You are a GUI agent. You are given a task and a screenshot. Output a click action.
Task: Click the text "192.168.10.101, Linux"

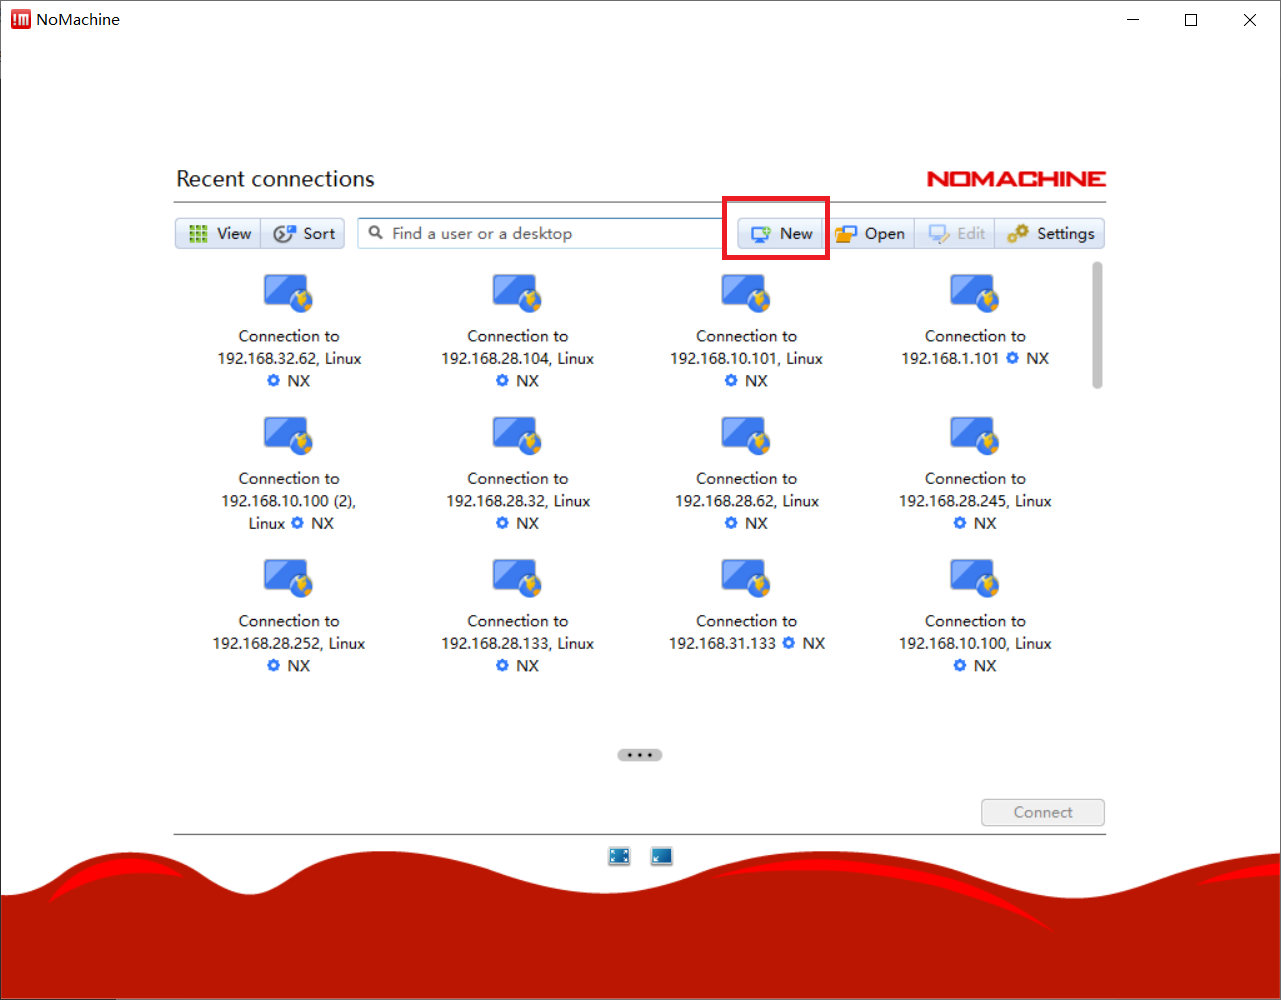pos(747,358)
